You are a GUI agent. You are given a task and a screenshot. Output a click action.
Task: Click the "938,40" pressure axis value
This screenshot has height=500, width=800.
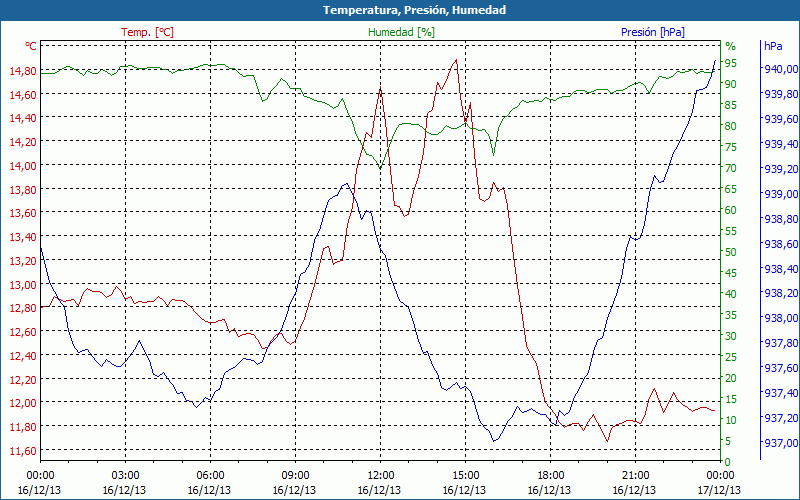click(780, 269)
